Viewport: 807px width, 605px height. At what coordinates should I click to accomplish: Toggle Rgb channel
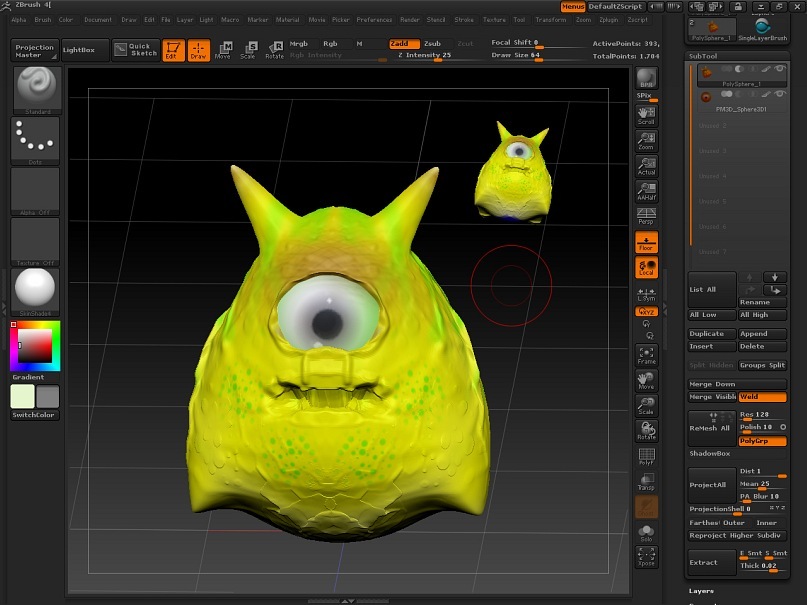click(x=331, y=44)
